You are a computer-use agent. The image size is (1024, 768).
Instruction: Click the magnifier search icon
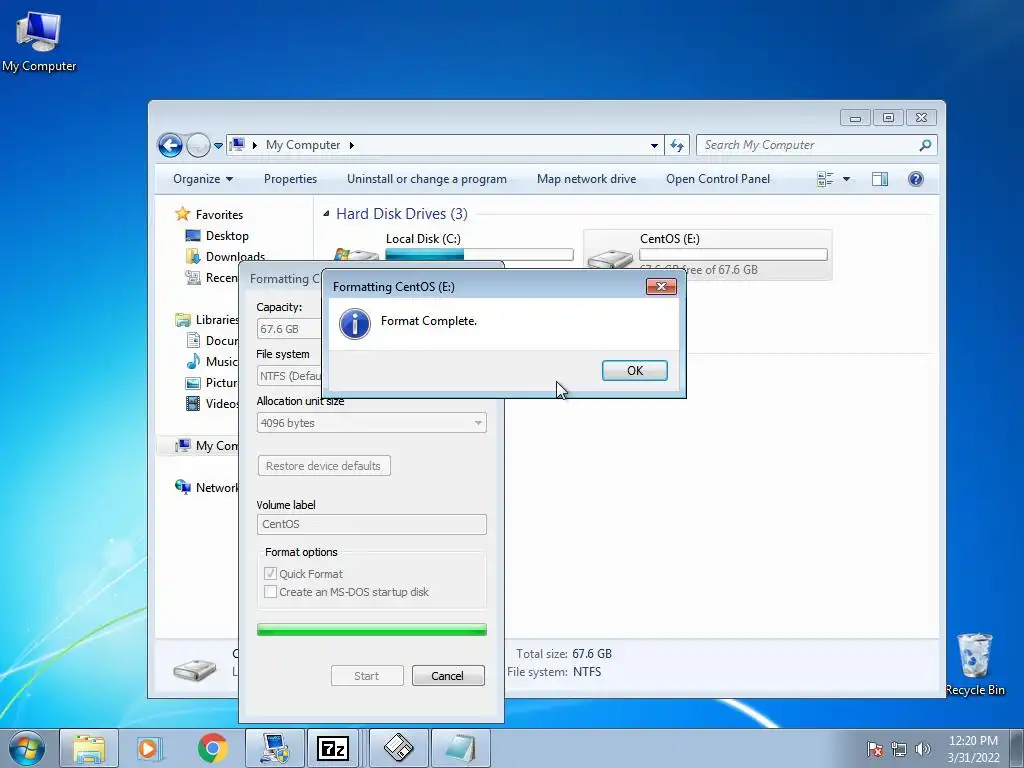coord(925,145)
